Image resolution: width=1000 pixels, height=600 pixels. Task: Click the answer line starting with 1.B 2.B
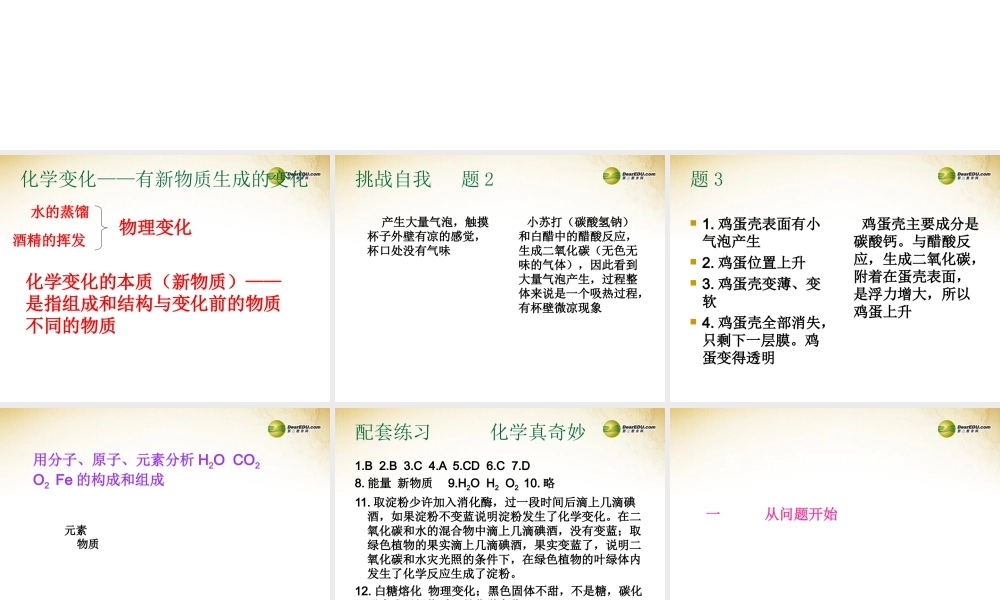click(442, 466)
